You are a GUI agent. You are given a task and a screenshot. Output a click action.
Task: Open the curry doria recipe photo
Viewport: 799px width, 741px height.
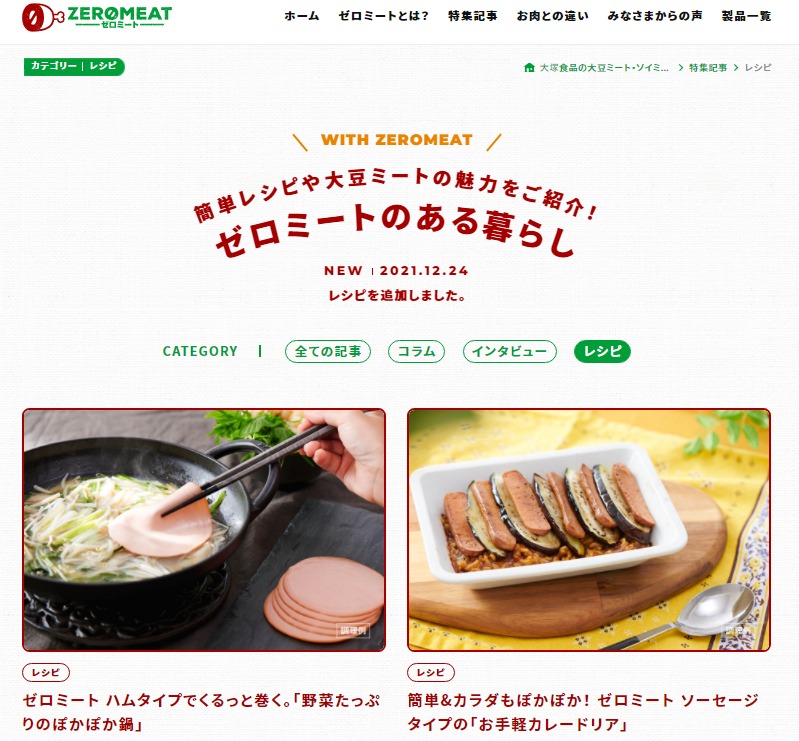589,530
